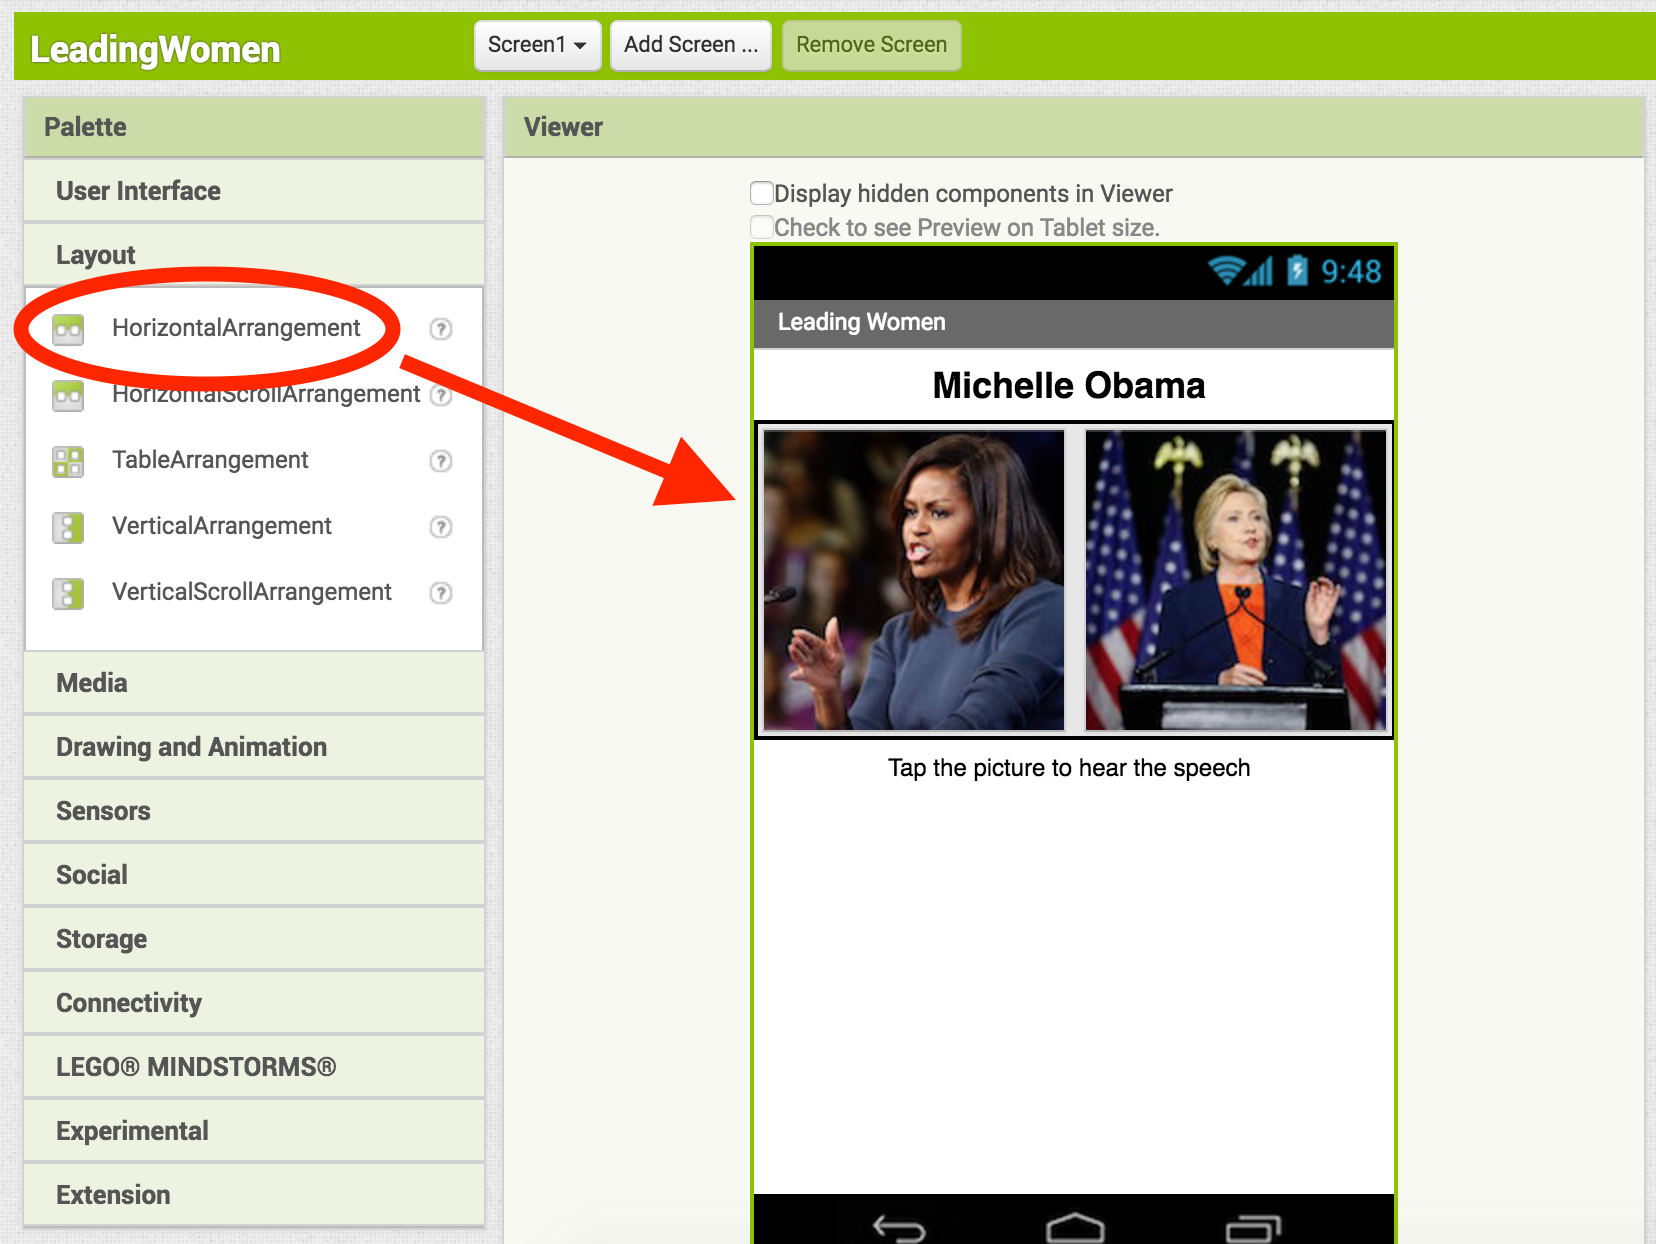Select the TableArrangement grid icon
Viewport: 1656px width, 1244px height.
click(x=68, y=461)
